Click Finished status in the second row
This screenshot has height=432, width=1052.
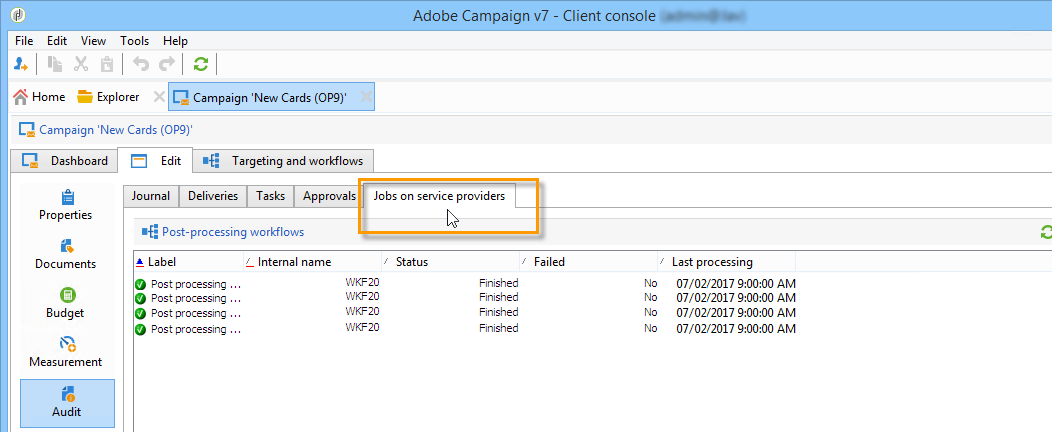(x=498, y=297)
